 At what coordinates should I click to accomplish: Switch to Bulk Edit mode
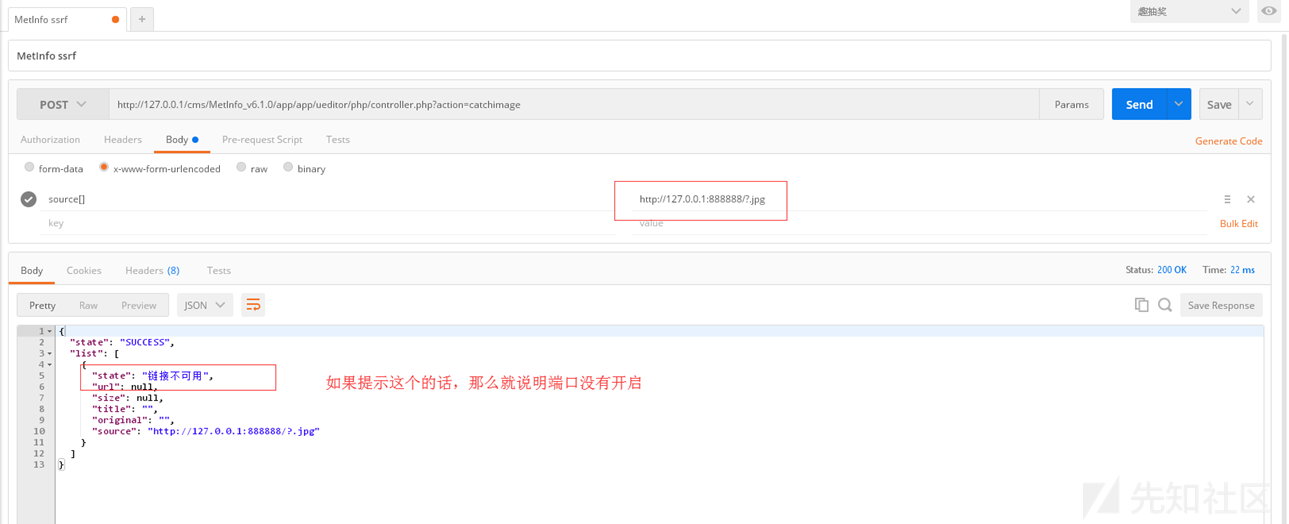1239,223
